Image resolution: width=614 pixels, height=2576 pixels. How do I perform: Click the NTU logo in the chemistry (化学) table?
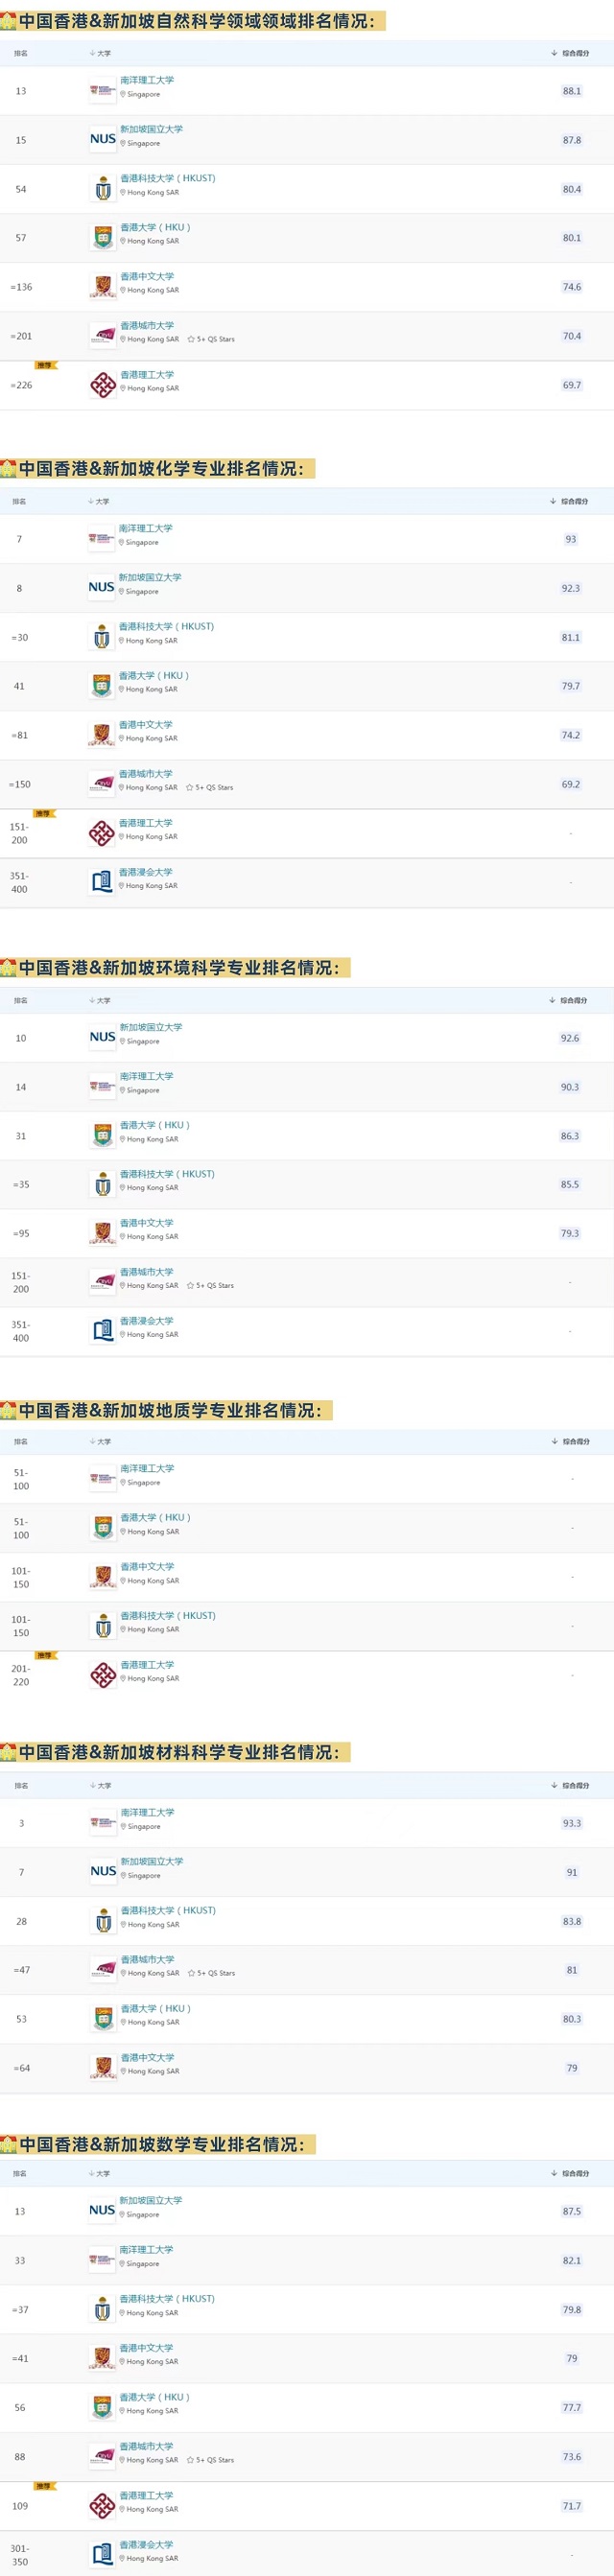pos(101,539)
